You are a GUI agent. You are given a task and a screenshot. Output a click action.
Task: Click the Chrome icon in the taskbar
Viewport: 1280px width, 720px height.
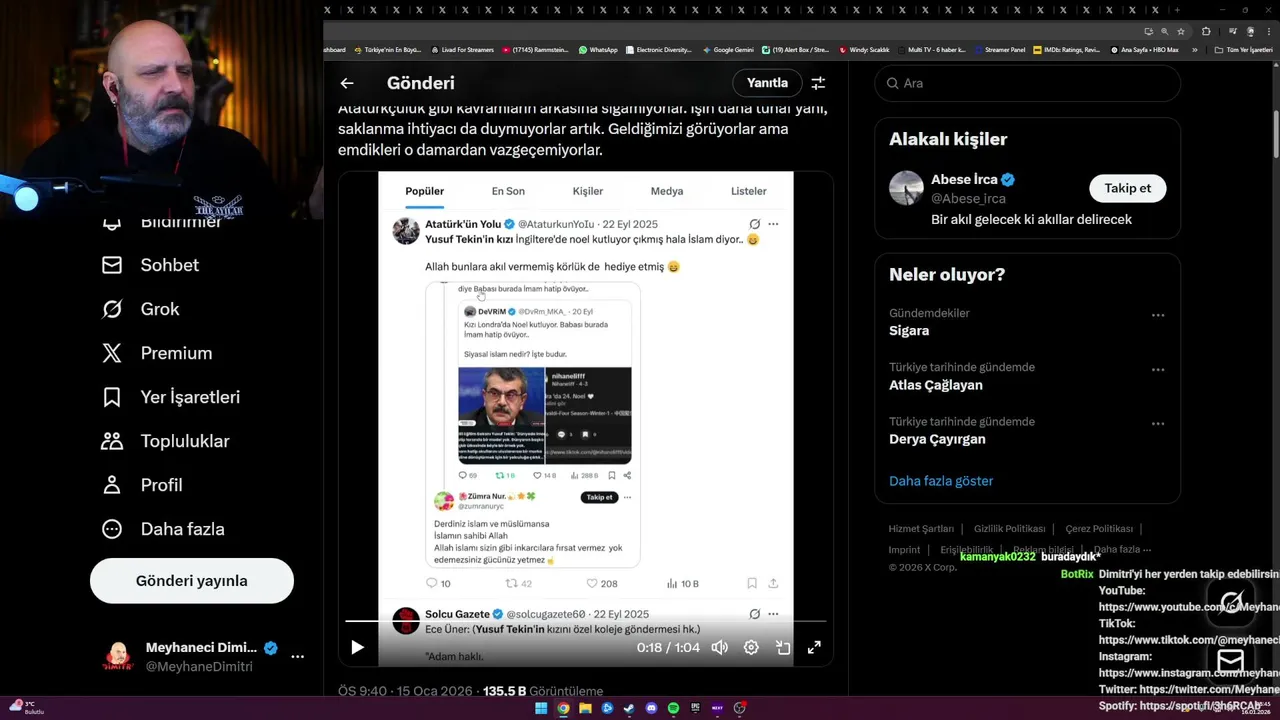pos(563,708)
